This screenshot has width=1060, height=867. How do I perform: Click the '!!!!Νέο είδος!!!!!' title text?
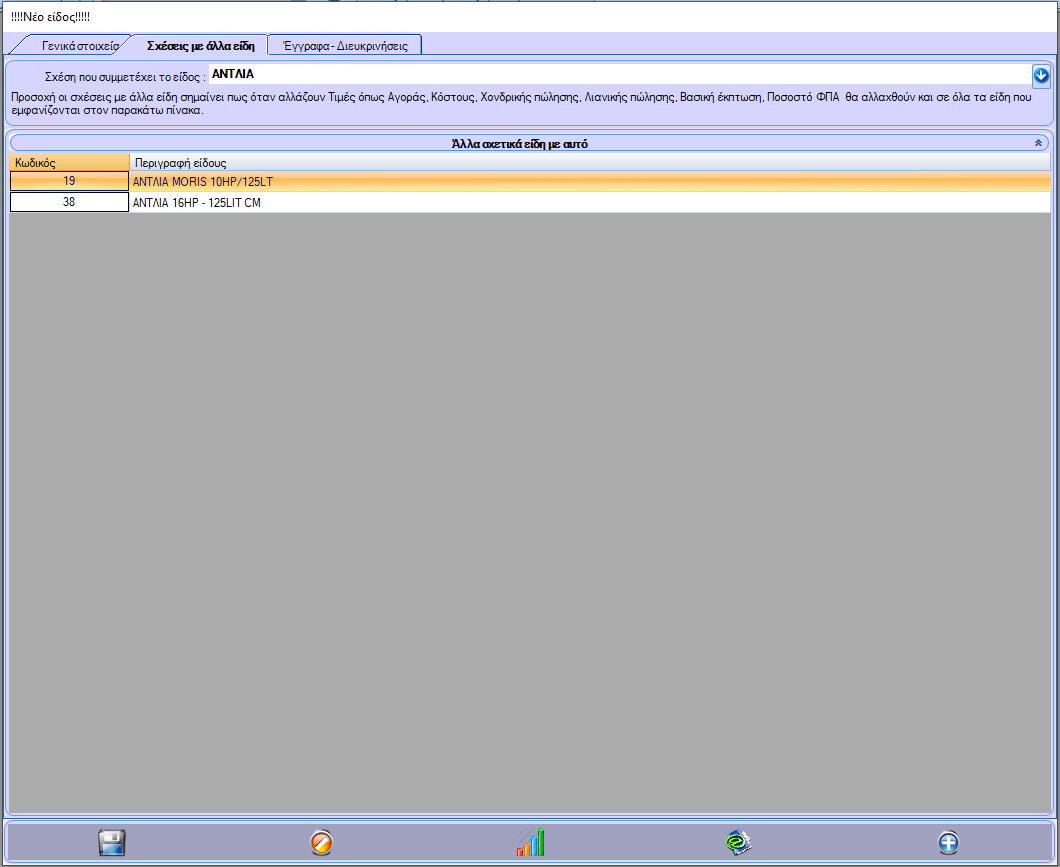pyautogui.click(x=50, y=17)
